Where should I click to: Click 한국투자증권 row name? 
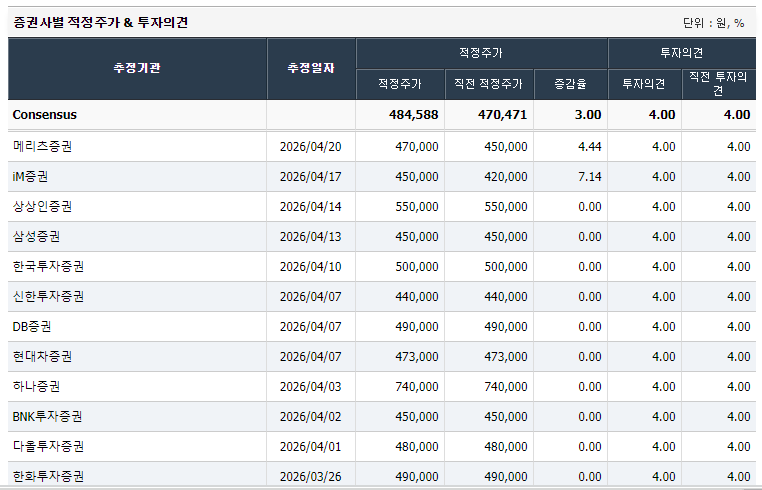coord(48,266)
